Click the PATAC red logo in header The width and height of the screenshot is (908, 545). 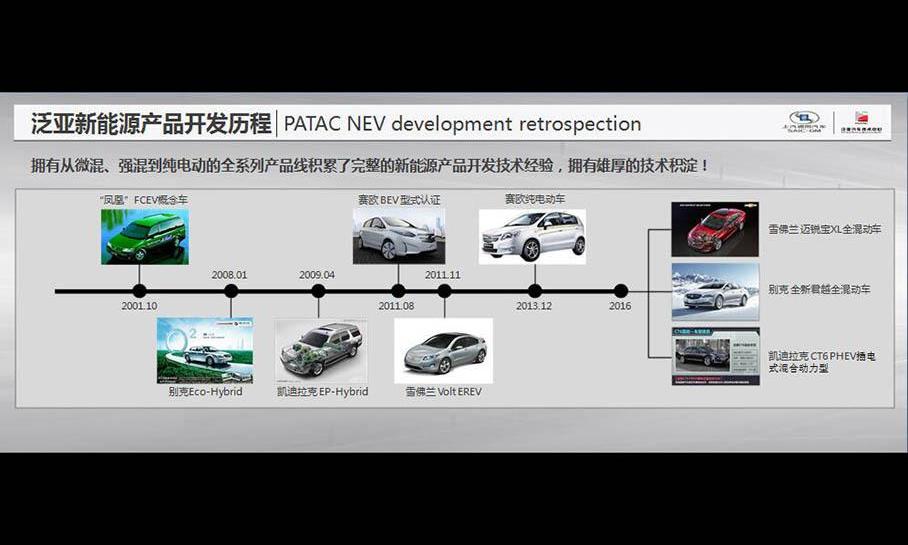pos(862,122)
